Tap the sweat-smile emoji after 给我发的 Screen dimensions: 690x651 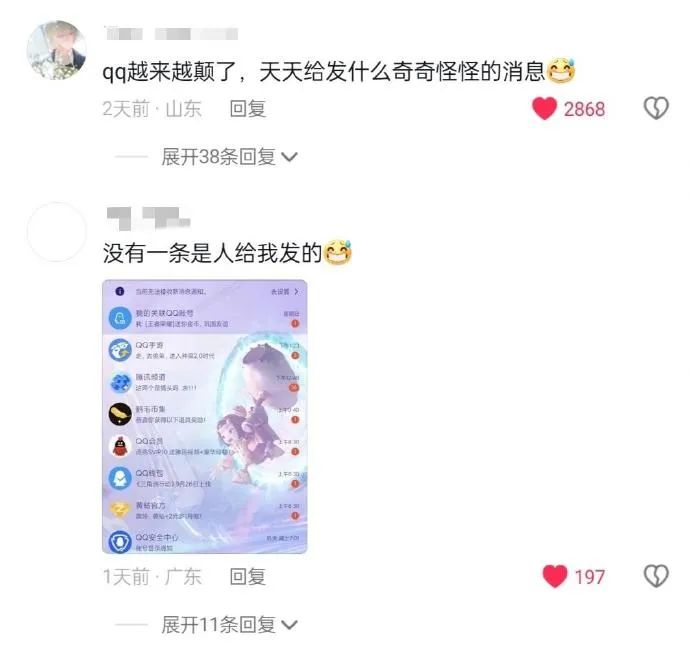coord(338,252)
